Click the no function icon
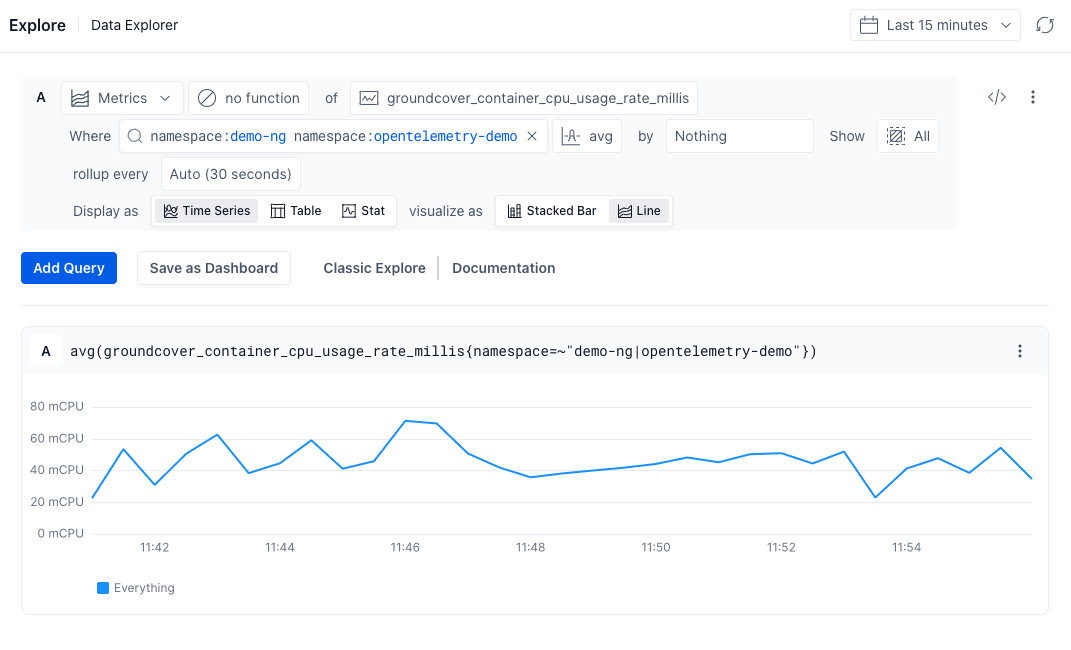This screenshot has width=1071, height=650. [x=207, y=98]
